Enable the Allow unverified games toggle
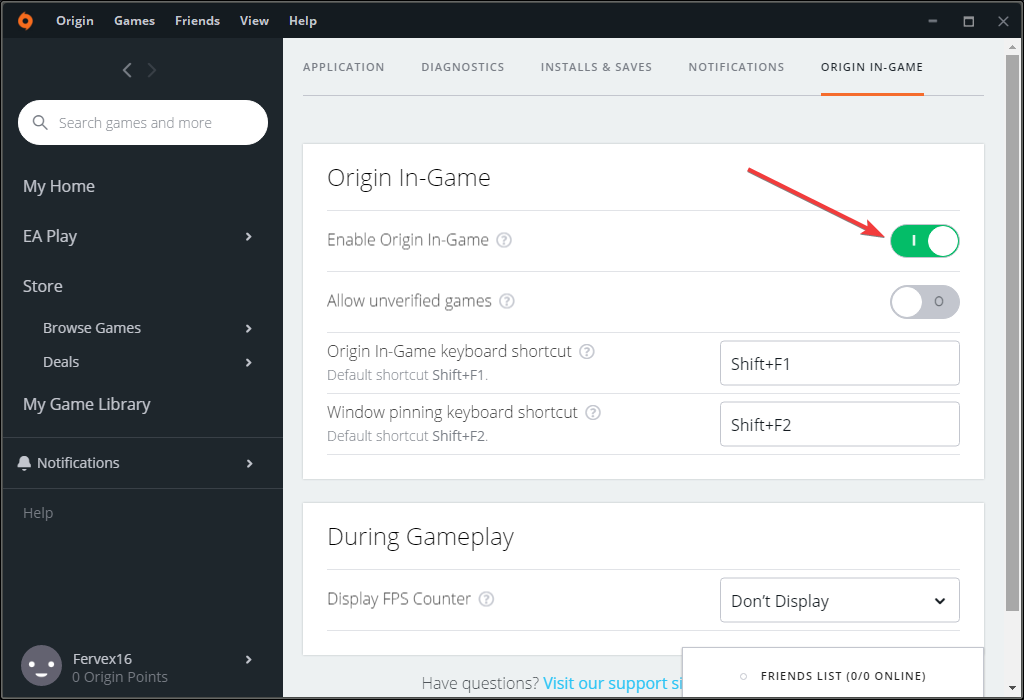This screenshot has width=1024, height=700. [x=924, y=301]
